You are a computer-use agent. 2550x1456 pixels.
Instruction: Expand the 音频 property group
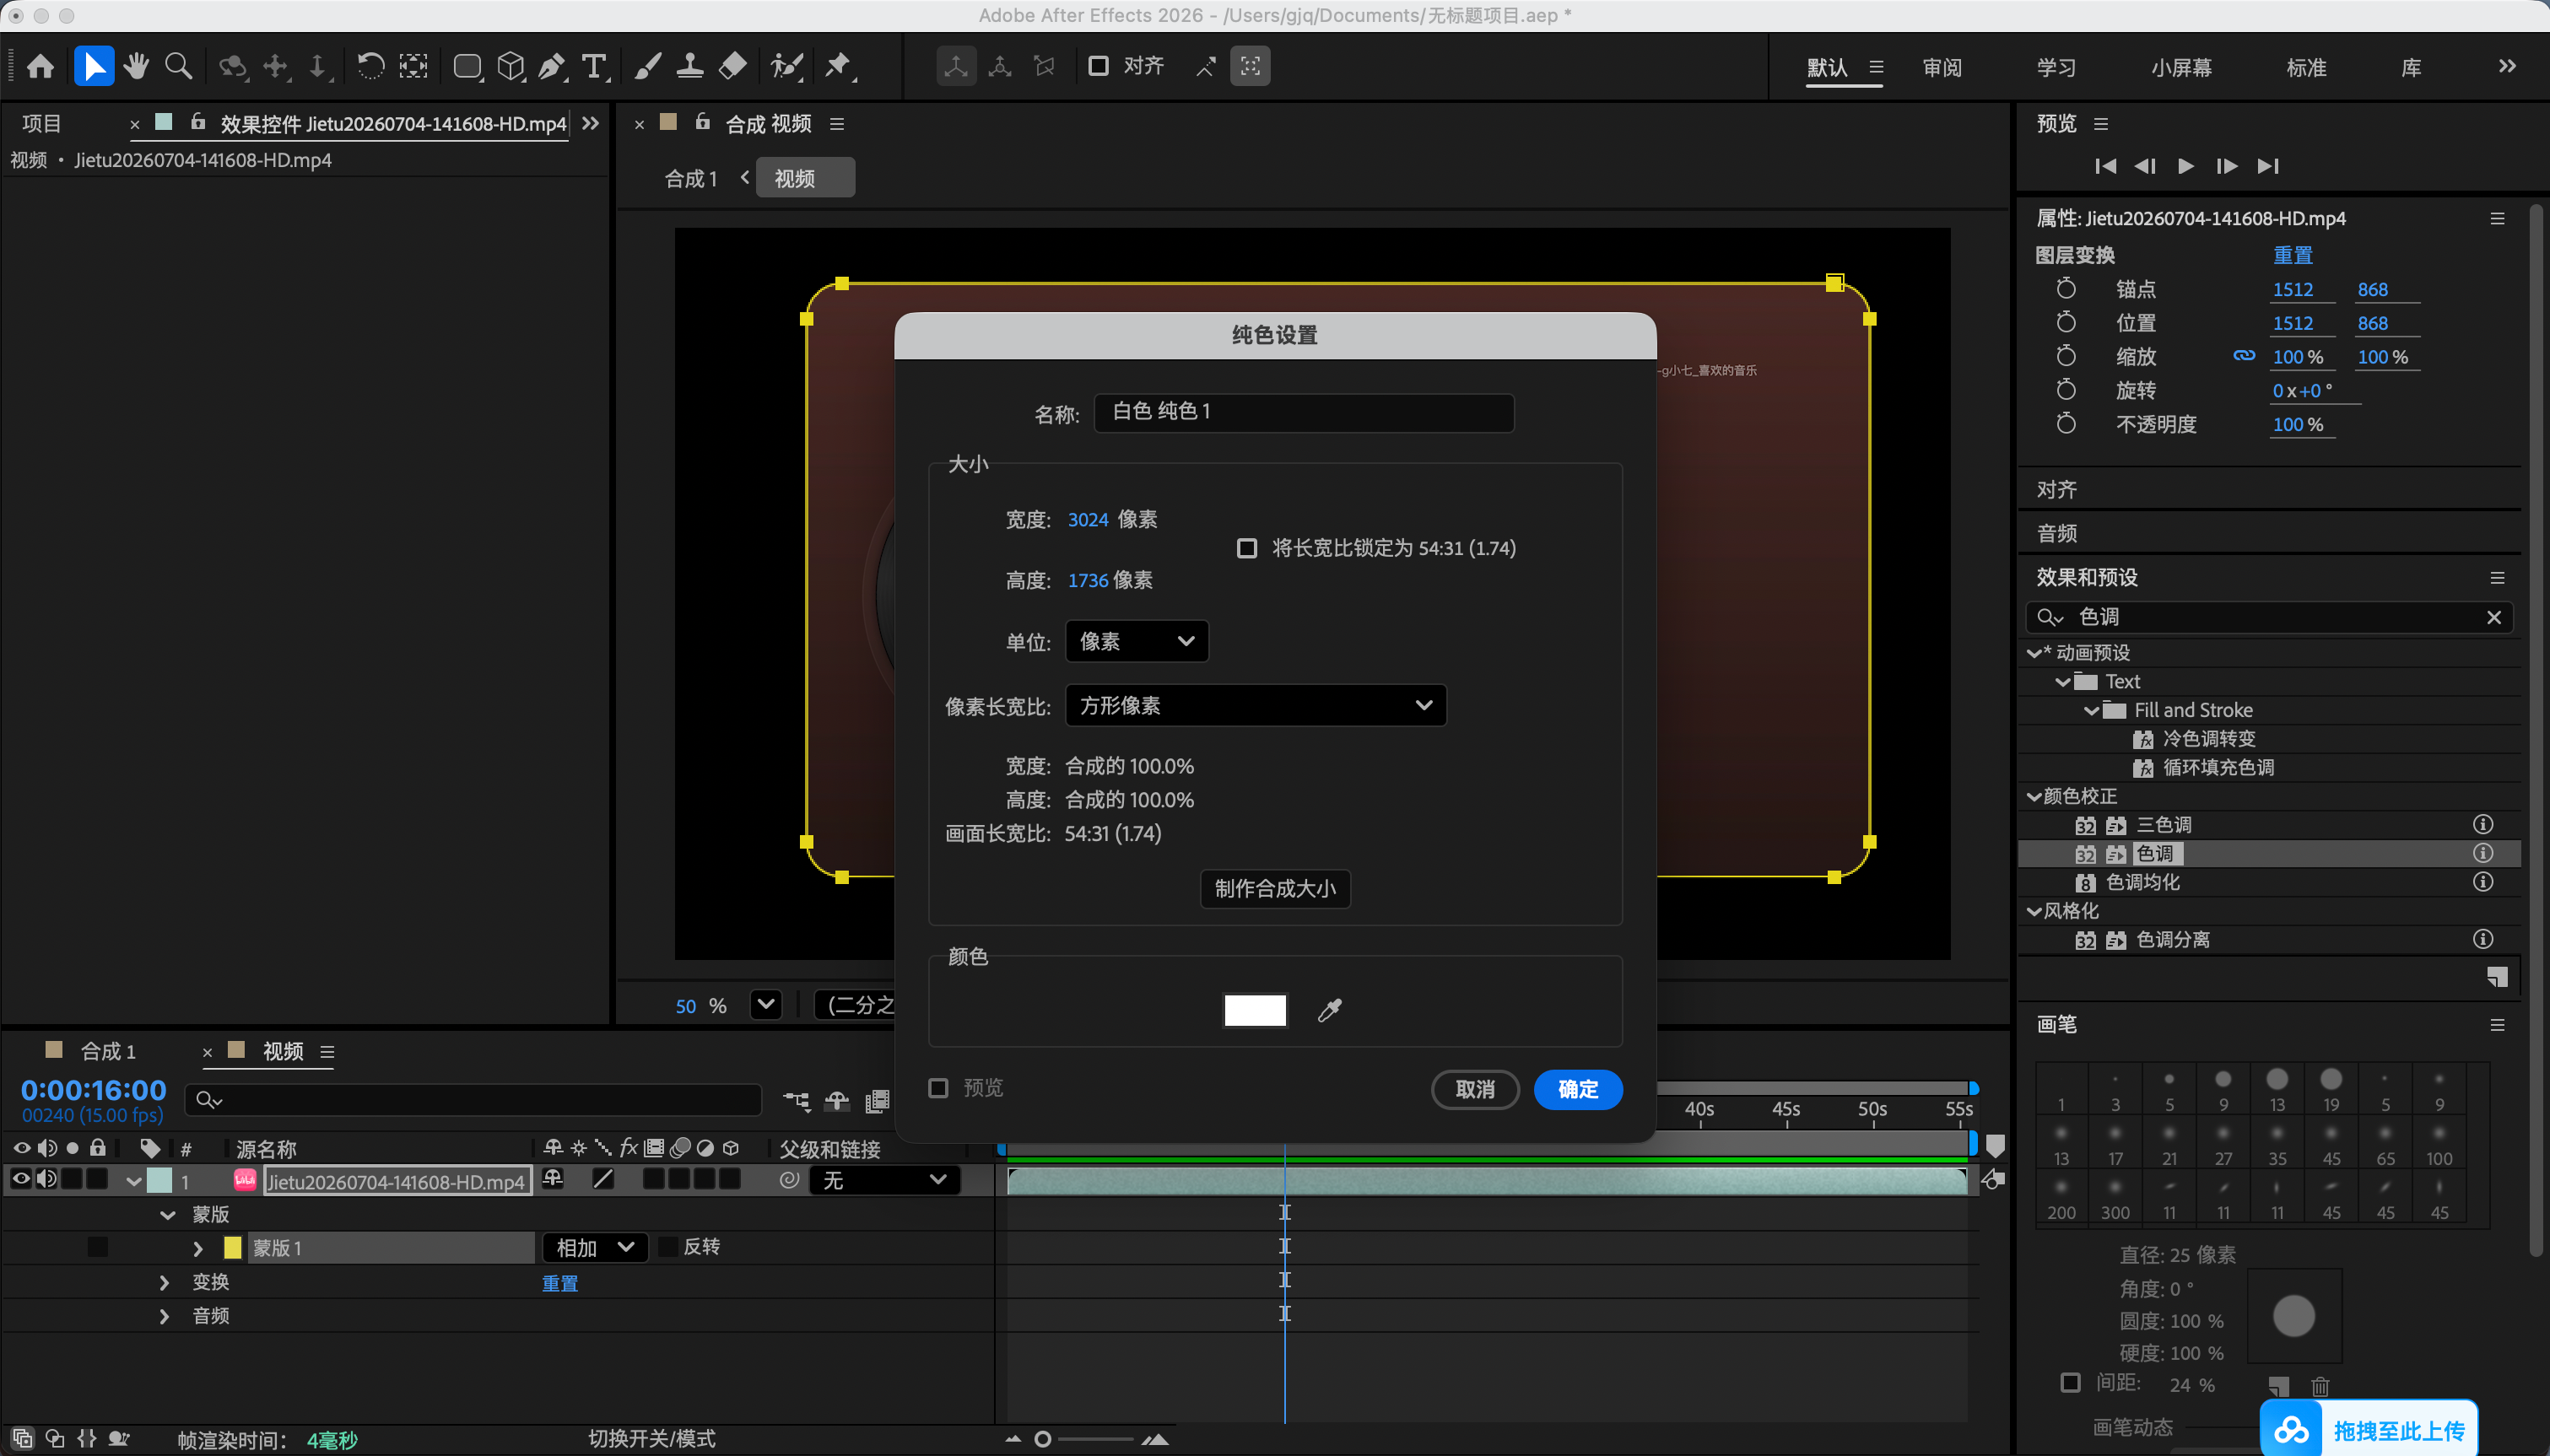[x=164, y=1316]
